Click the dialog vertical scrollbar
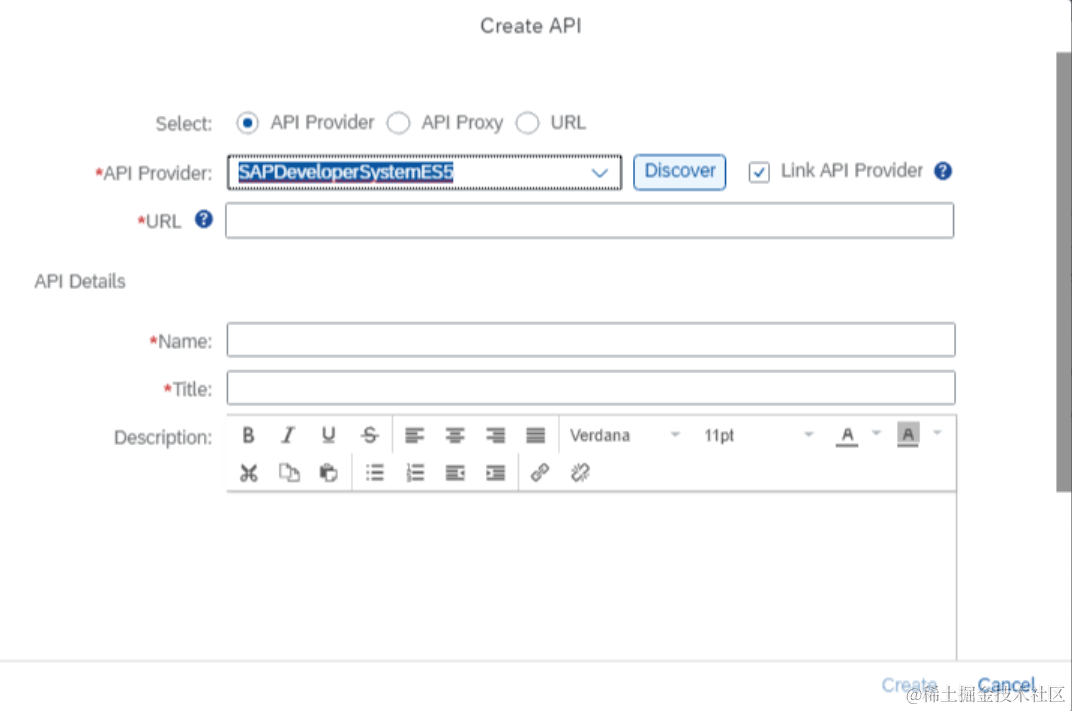This screenshot has height=711, width=1072. point(1063,271)
